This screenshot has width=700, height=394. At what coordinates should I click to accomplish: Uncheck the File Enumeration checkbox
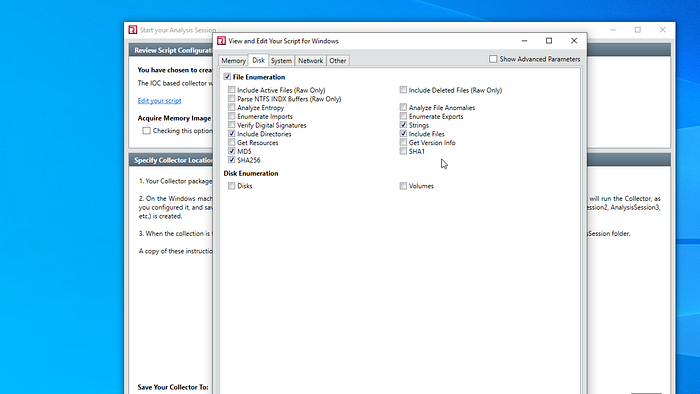pyautogui.click(x=227, y=77)
